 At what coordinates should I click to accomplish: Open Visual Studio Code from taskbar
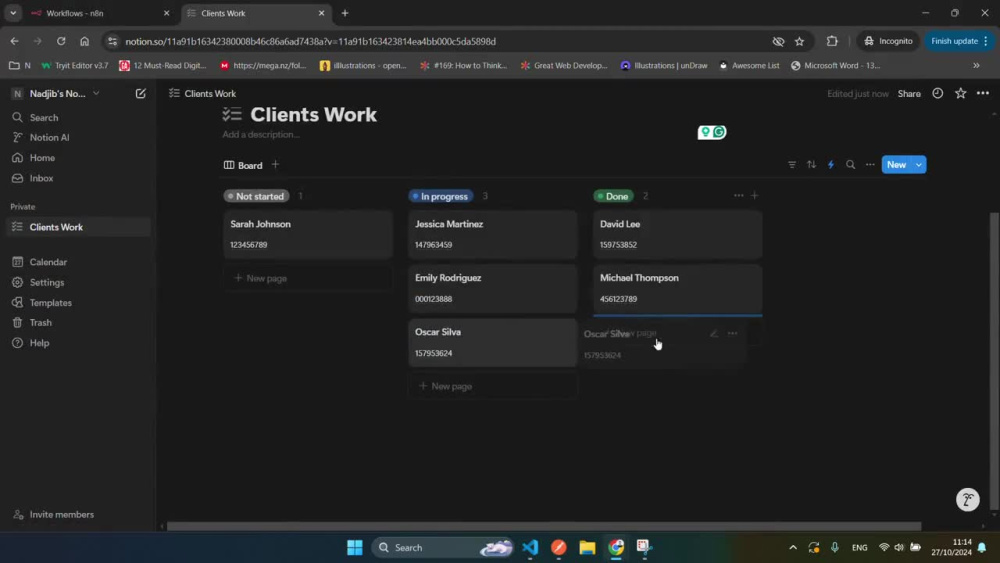tap(530, 547)
